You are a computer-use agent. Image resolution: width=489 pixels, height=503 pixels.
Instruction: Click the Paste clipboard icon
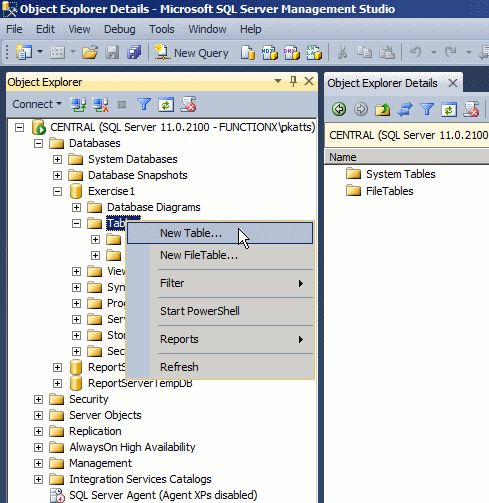tap(387, 52)
